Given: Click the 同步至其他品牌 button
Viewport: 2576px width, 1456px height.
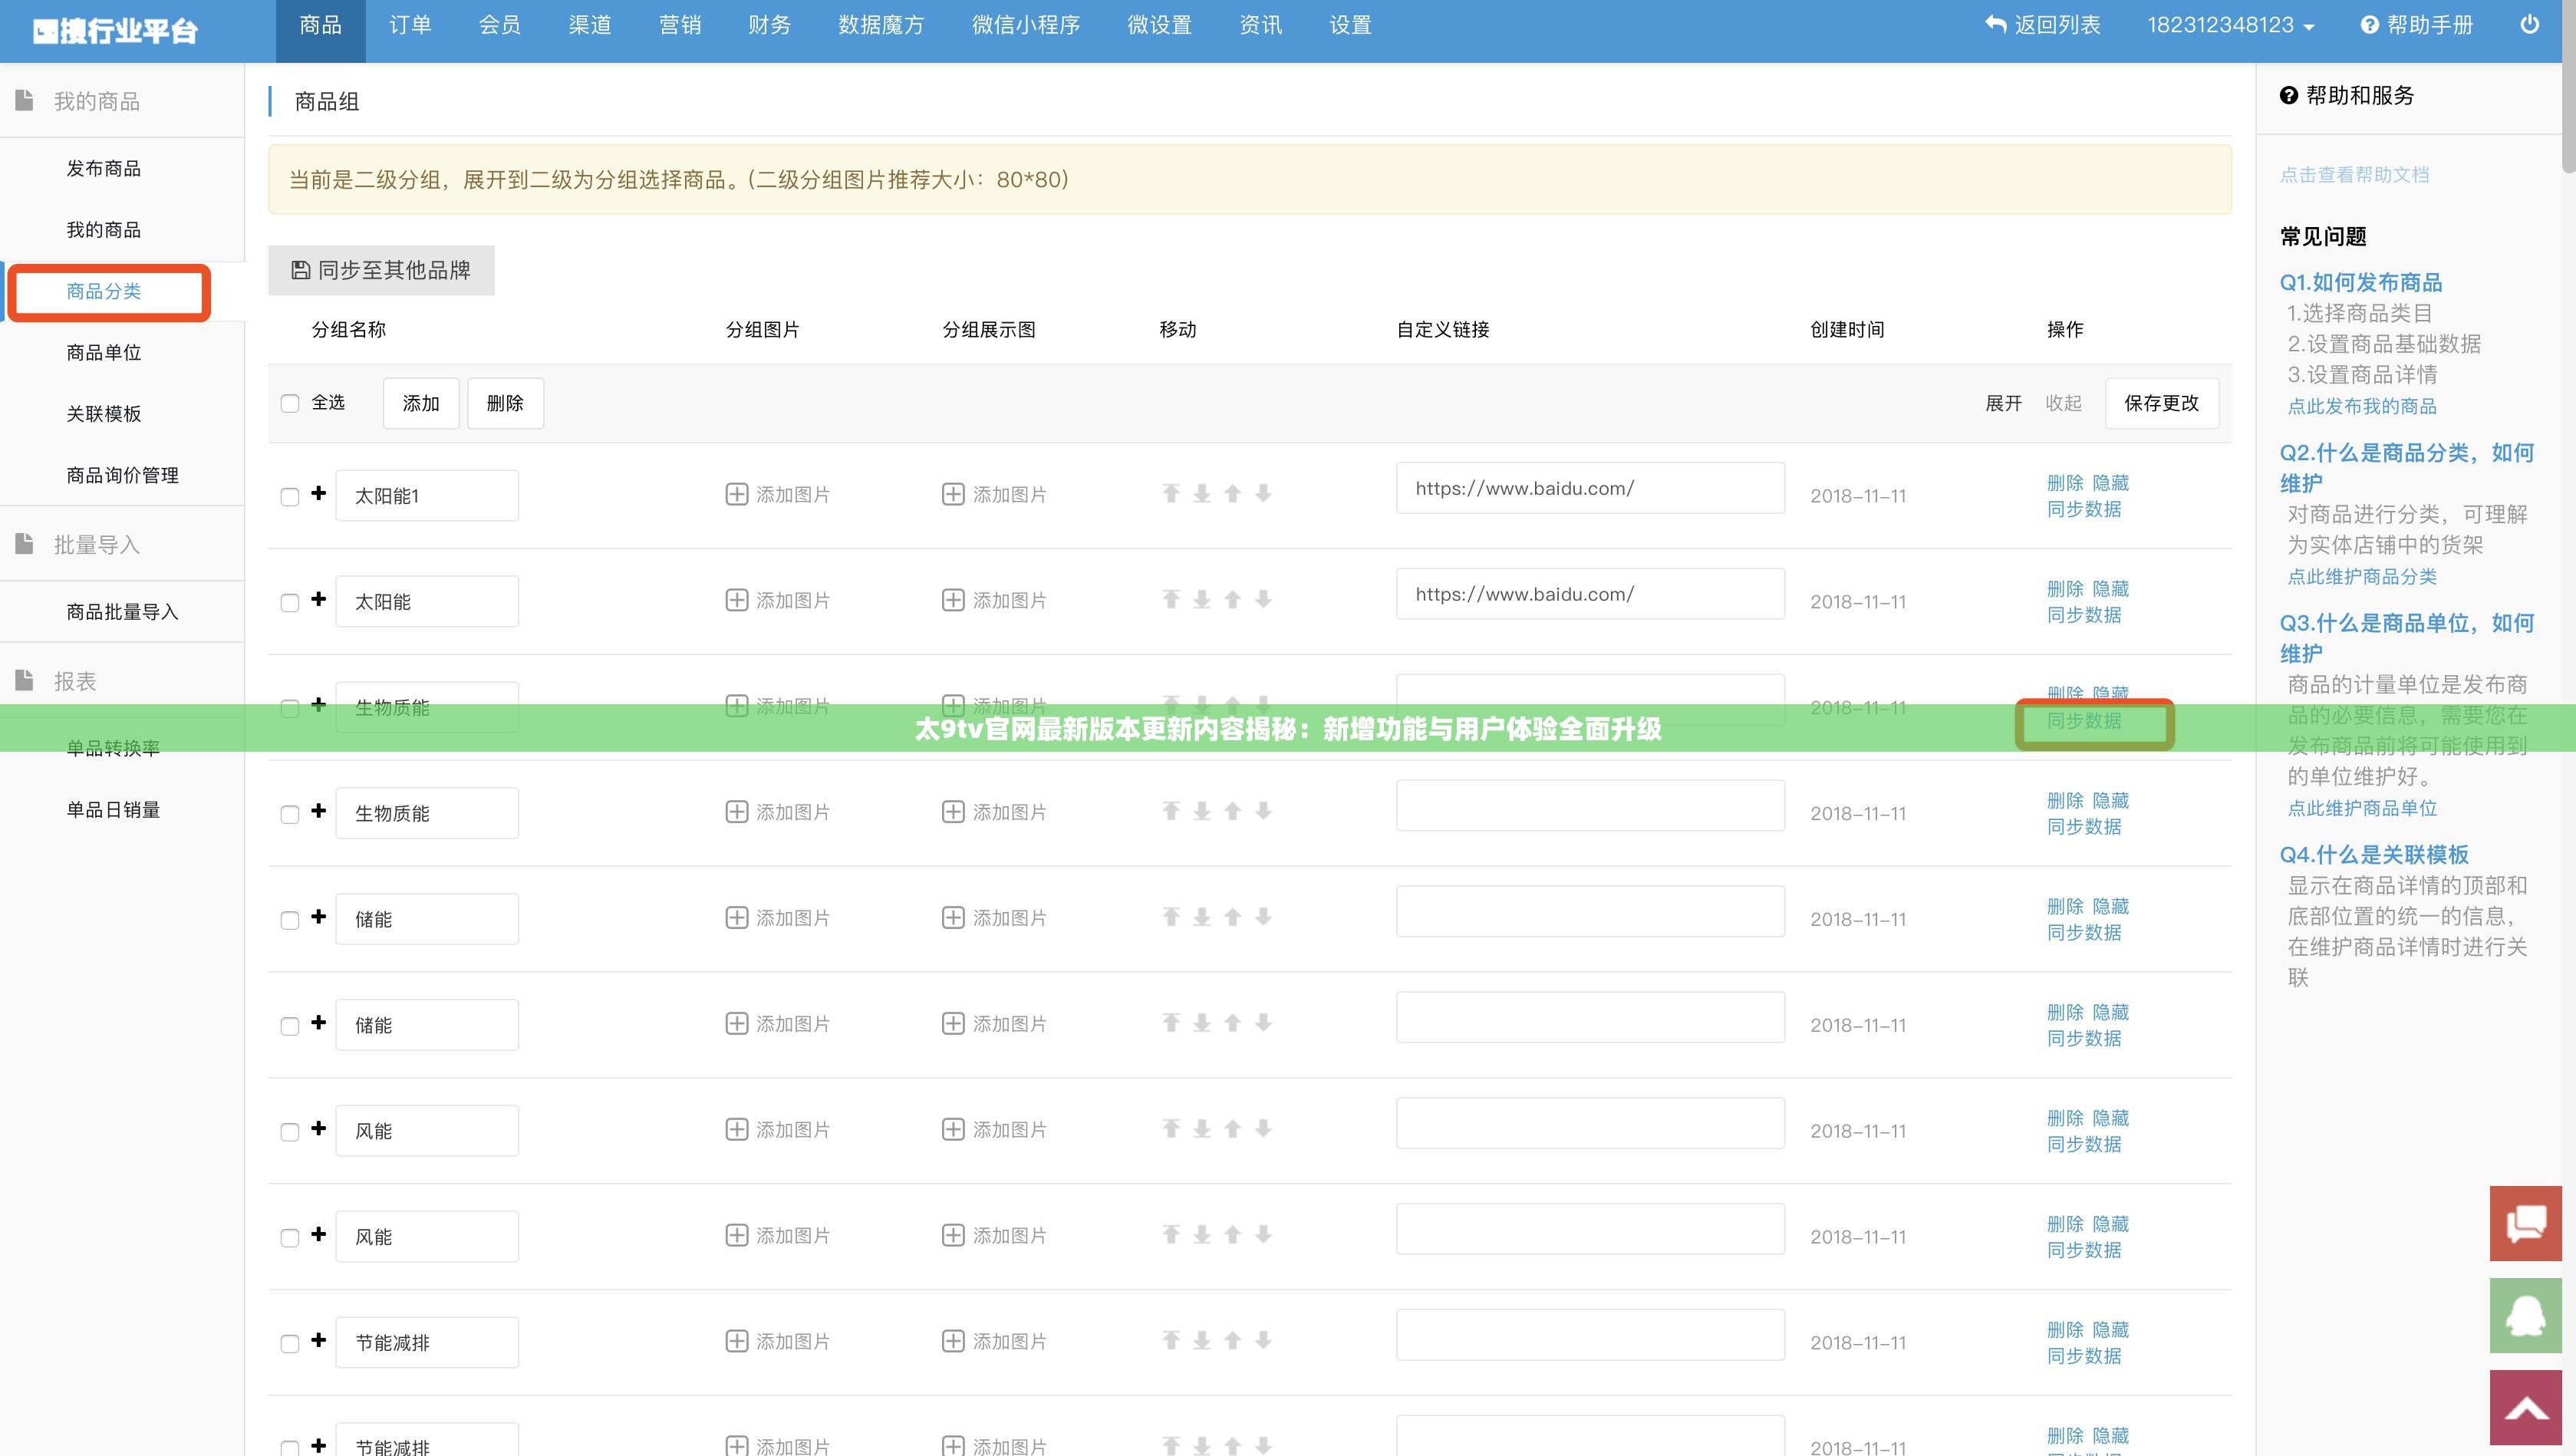Looking at the screenshot, I should (381, 270).
